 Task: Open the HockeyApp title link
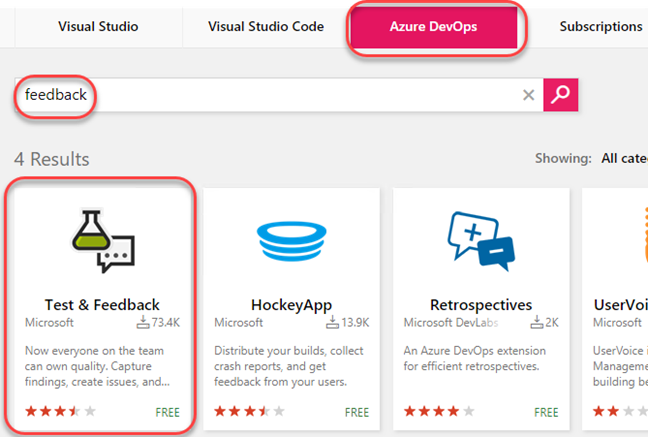point(291,305)
